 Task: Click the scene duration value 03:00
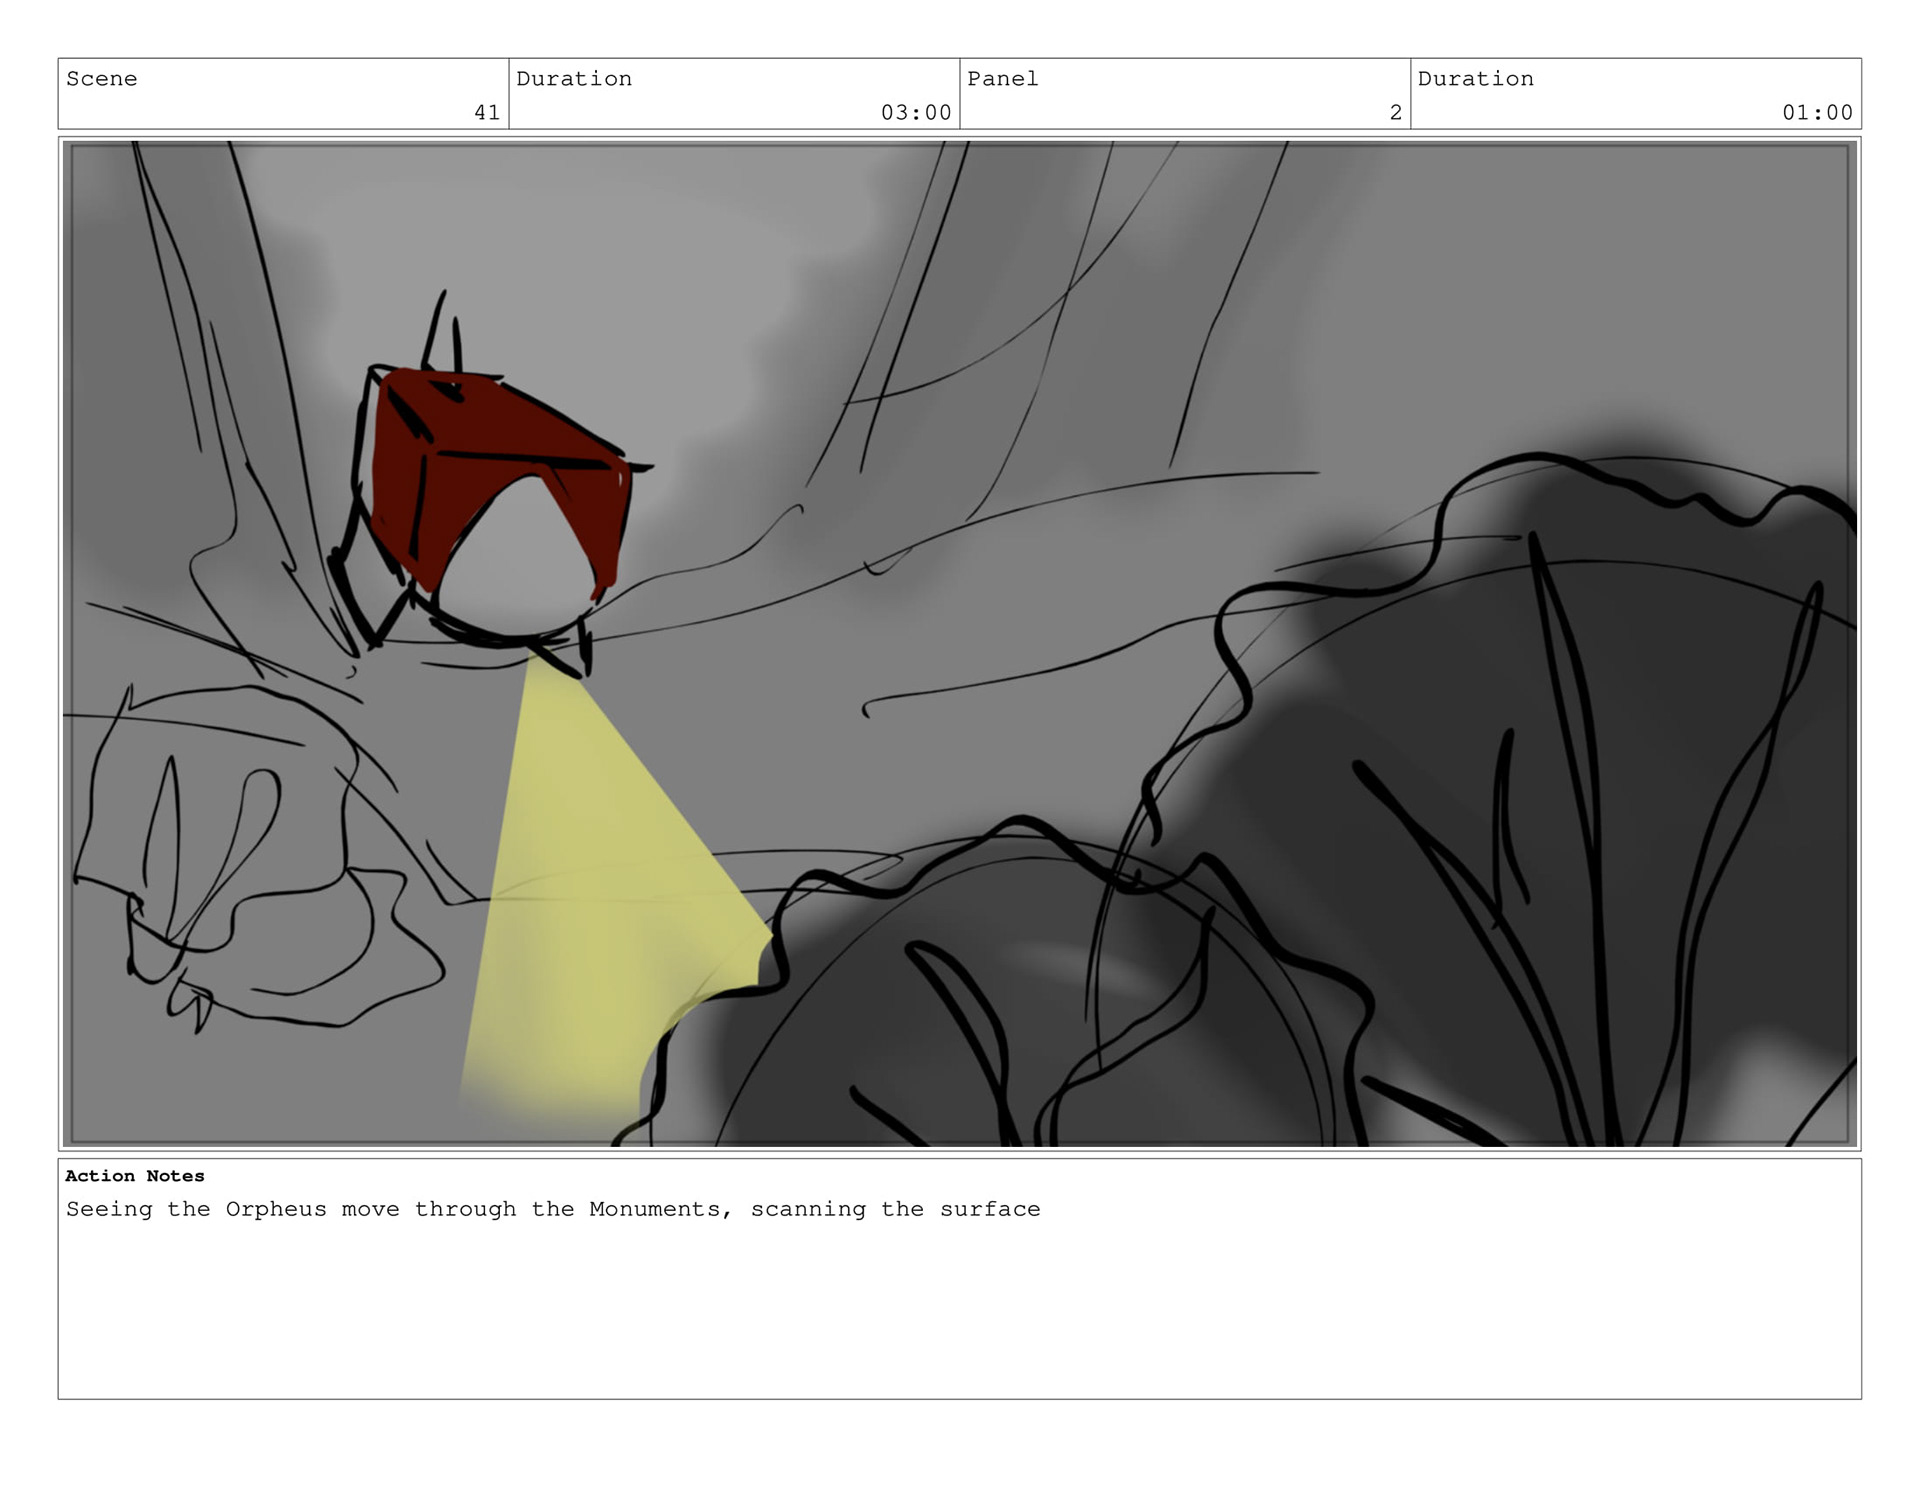pyautogui.click(x=915, y=113)
